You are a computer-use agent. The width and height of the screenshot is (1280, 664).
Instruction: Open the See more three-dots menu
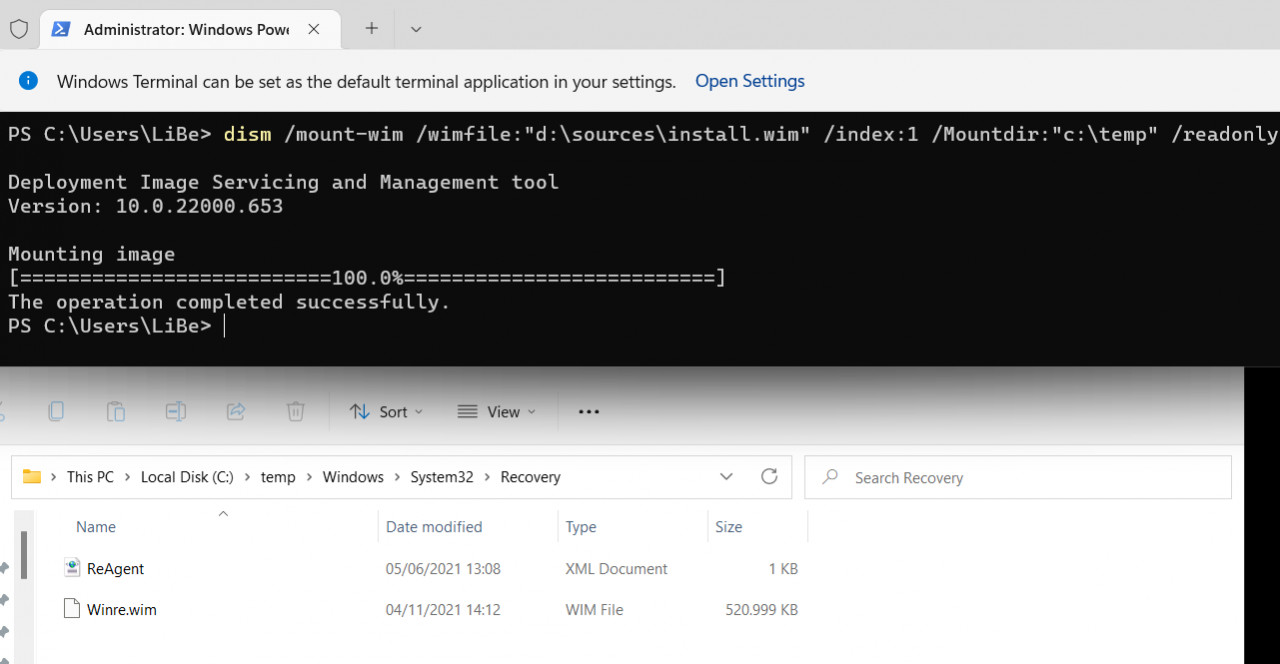point(589,411)
